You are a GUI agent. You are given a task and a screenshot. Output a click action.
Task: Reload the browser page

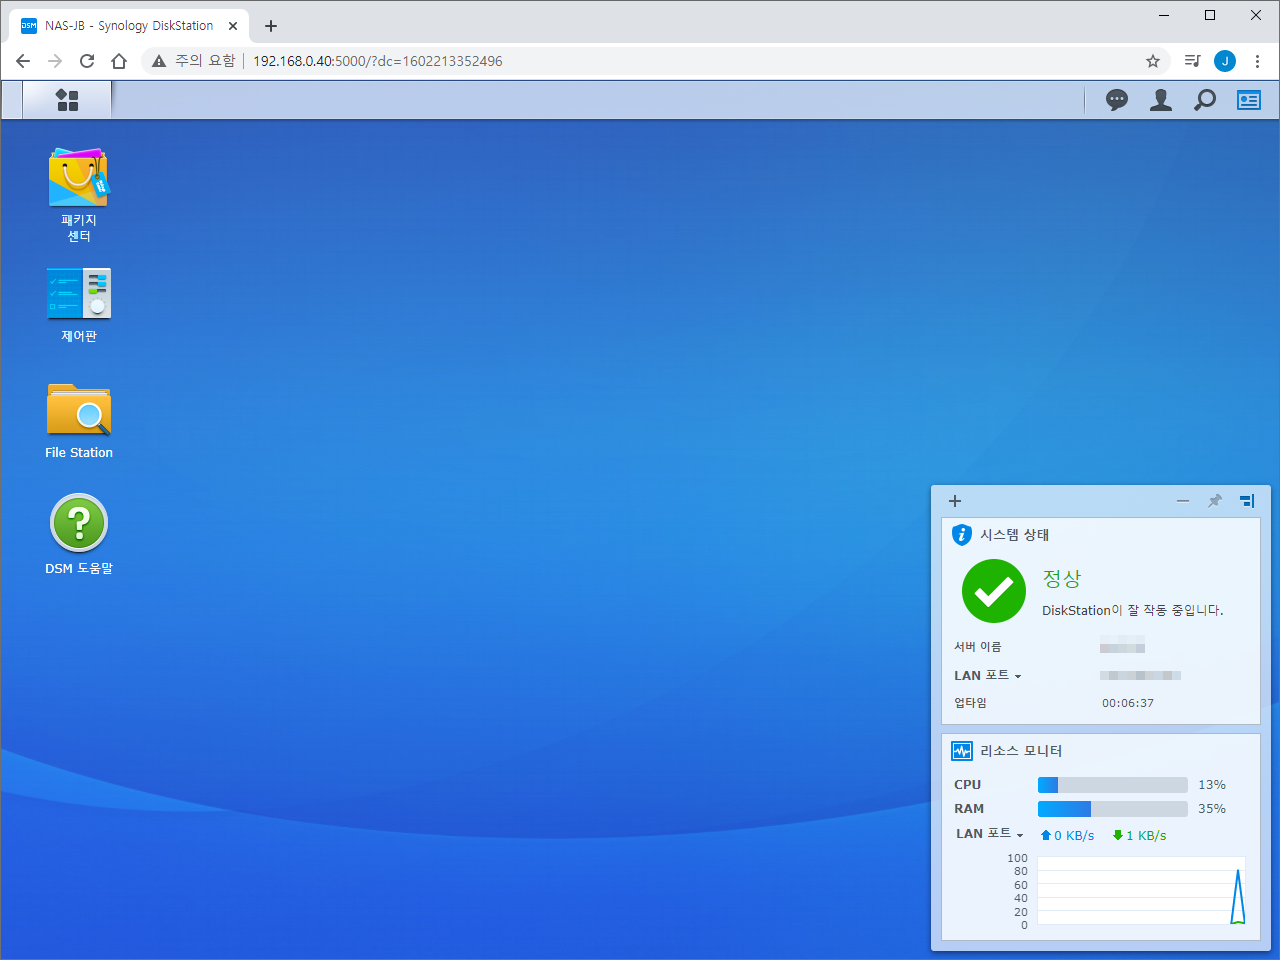[87, 61]
